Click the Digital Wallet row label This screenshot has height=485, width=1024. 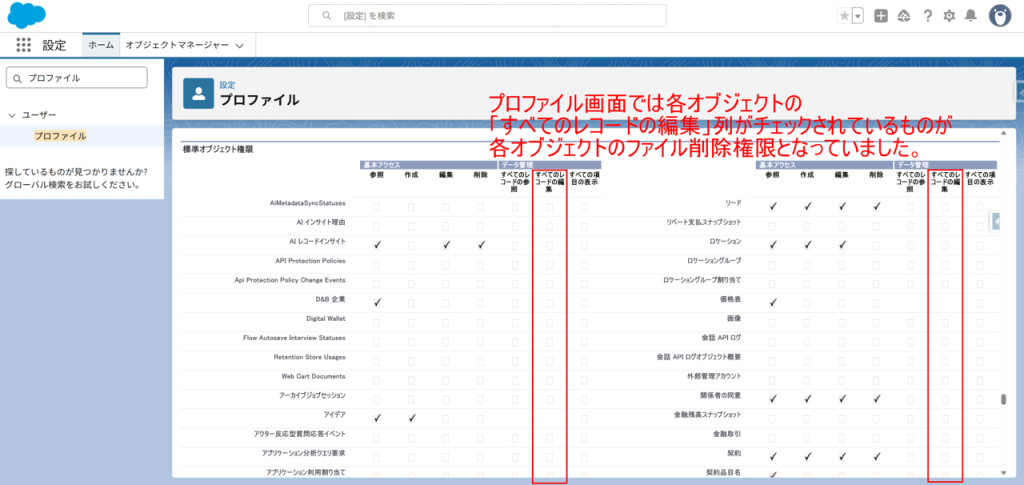326,319
